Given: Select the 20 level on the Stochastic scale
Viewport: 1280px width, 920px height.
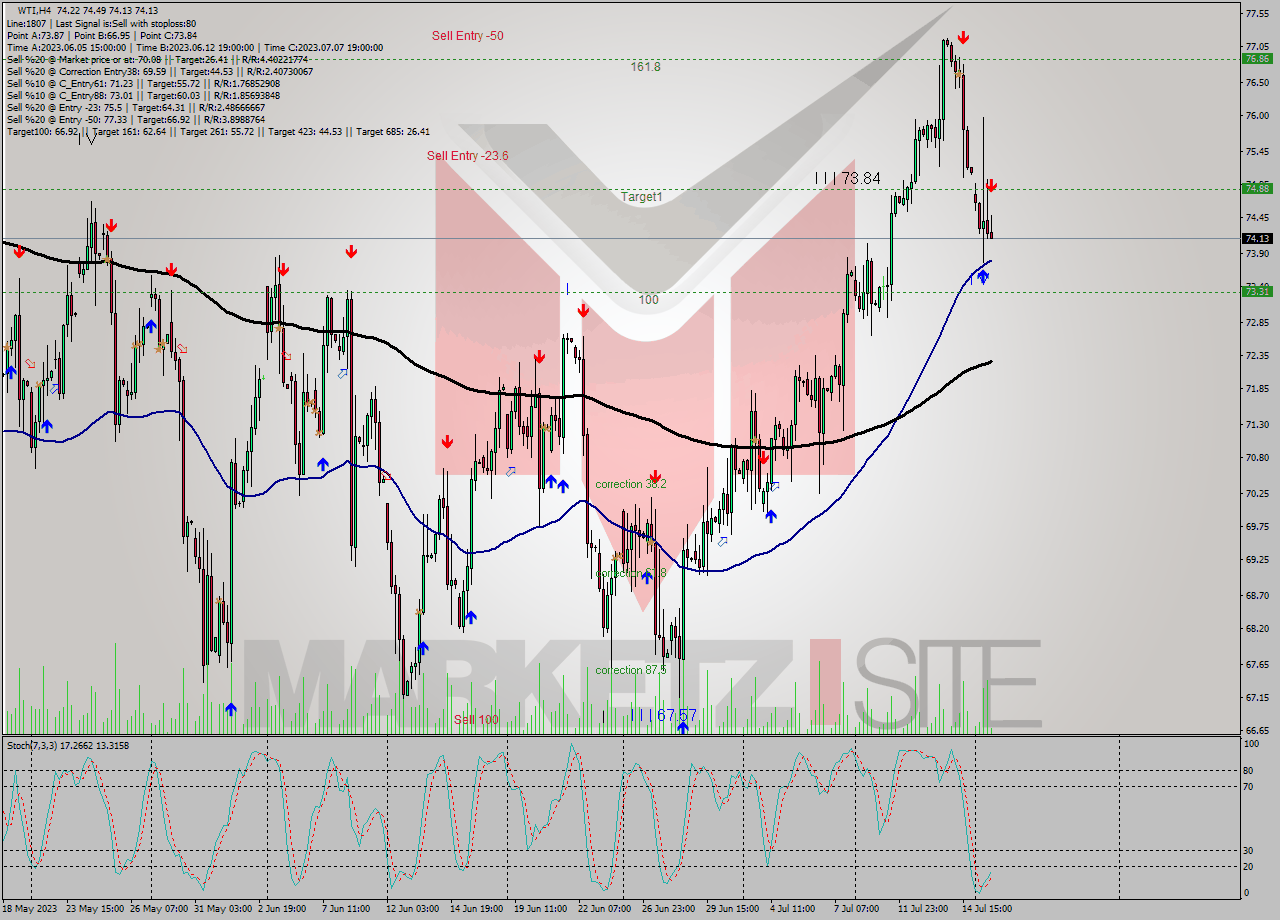Looking at the screenshot, I should [1249, 866].
